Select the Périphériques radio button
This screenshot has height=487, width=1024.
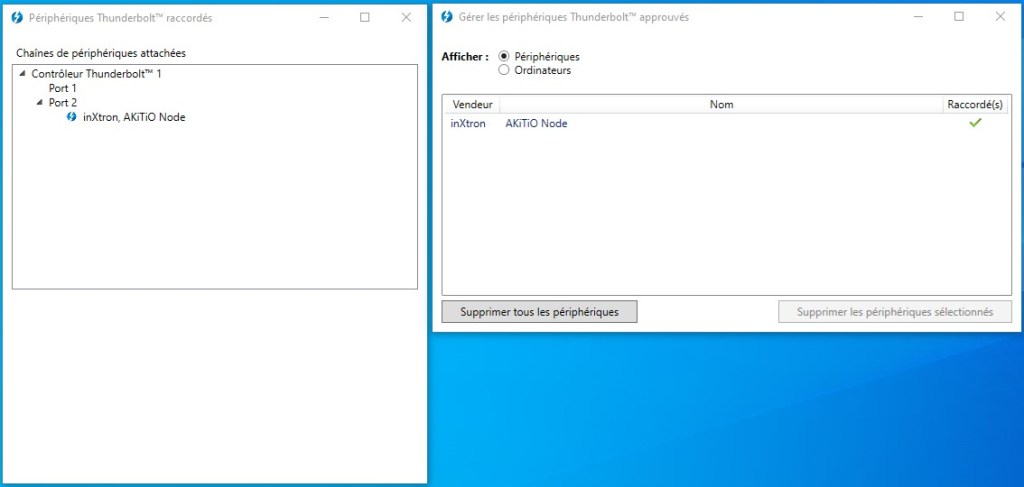tap(504, 57)
